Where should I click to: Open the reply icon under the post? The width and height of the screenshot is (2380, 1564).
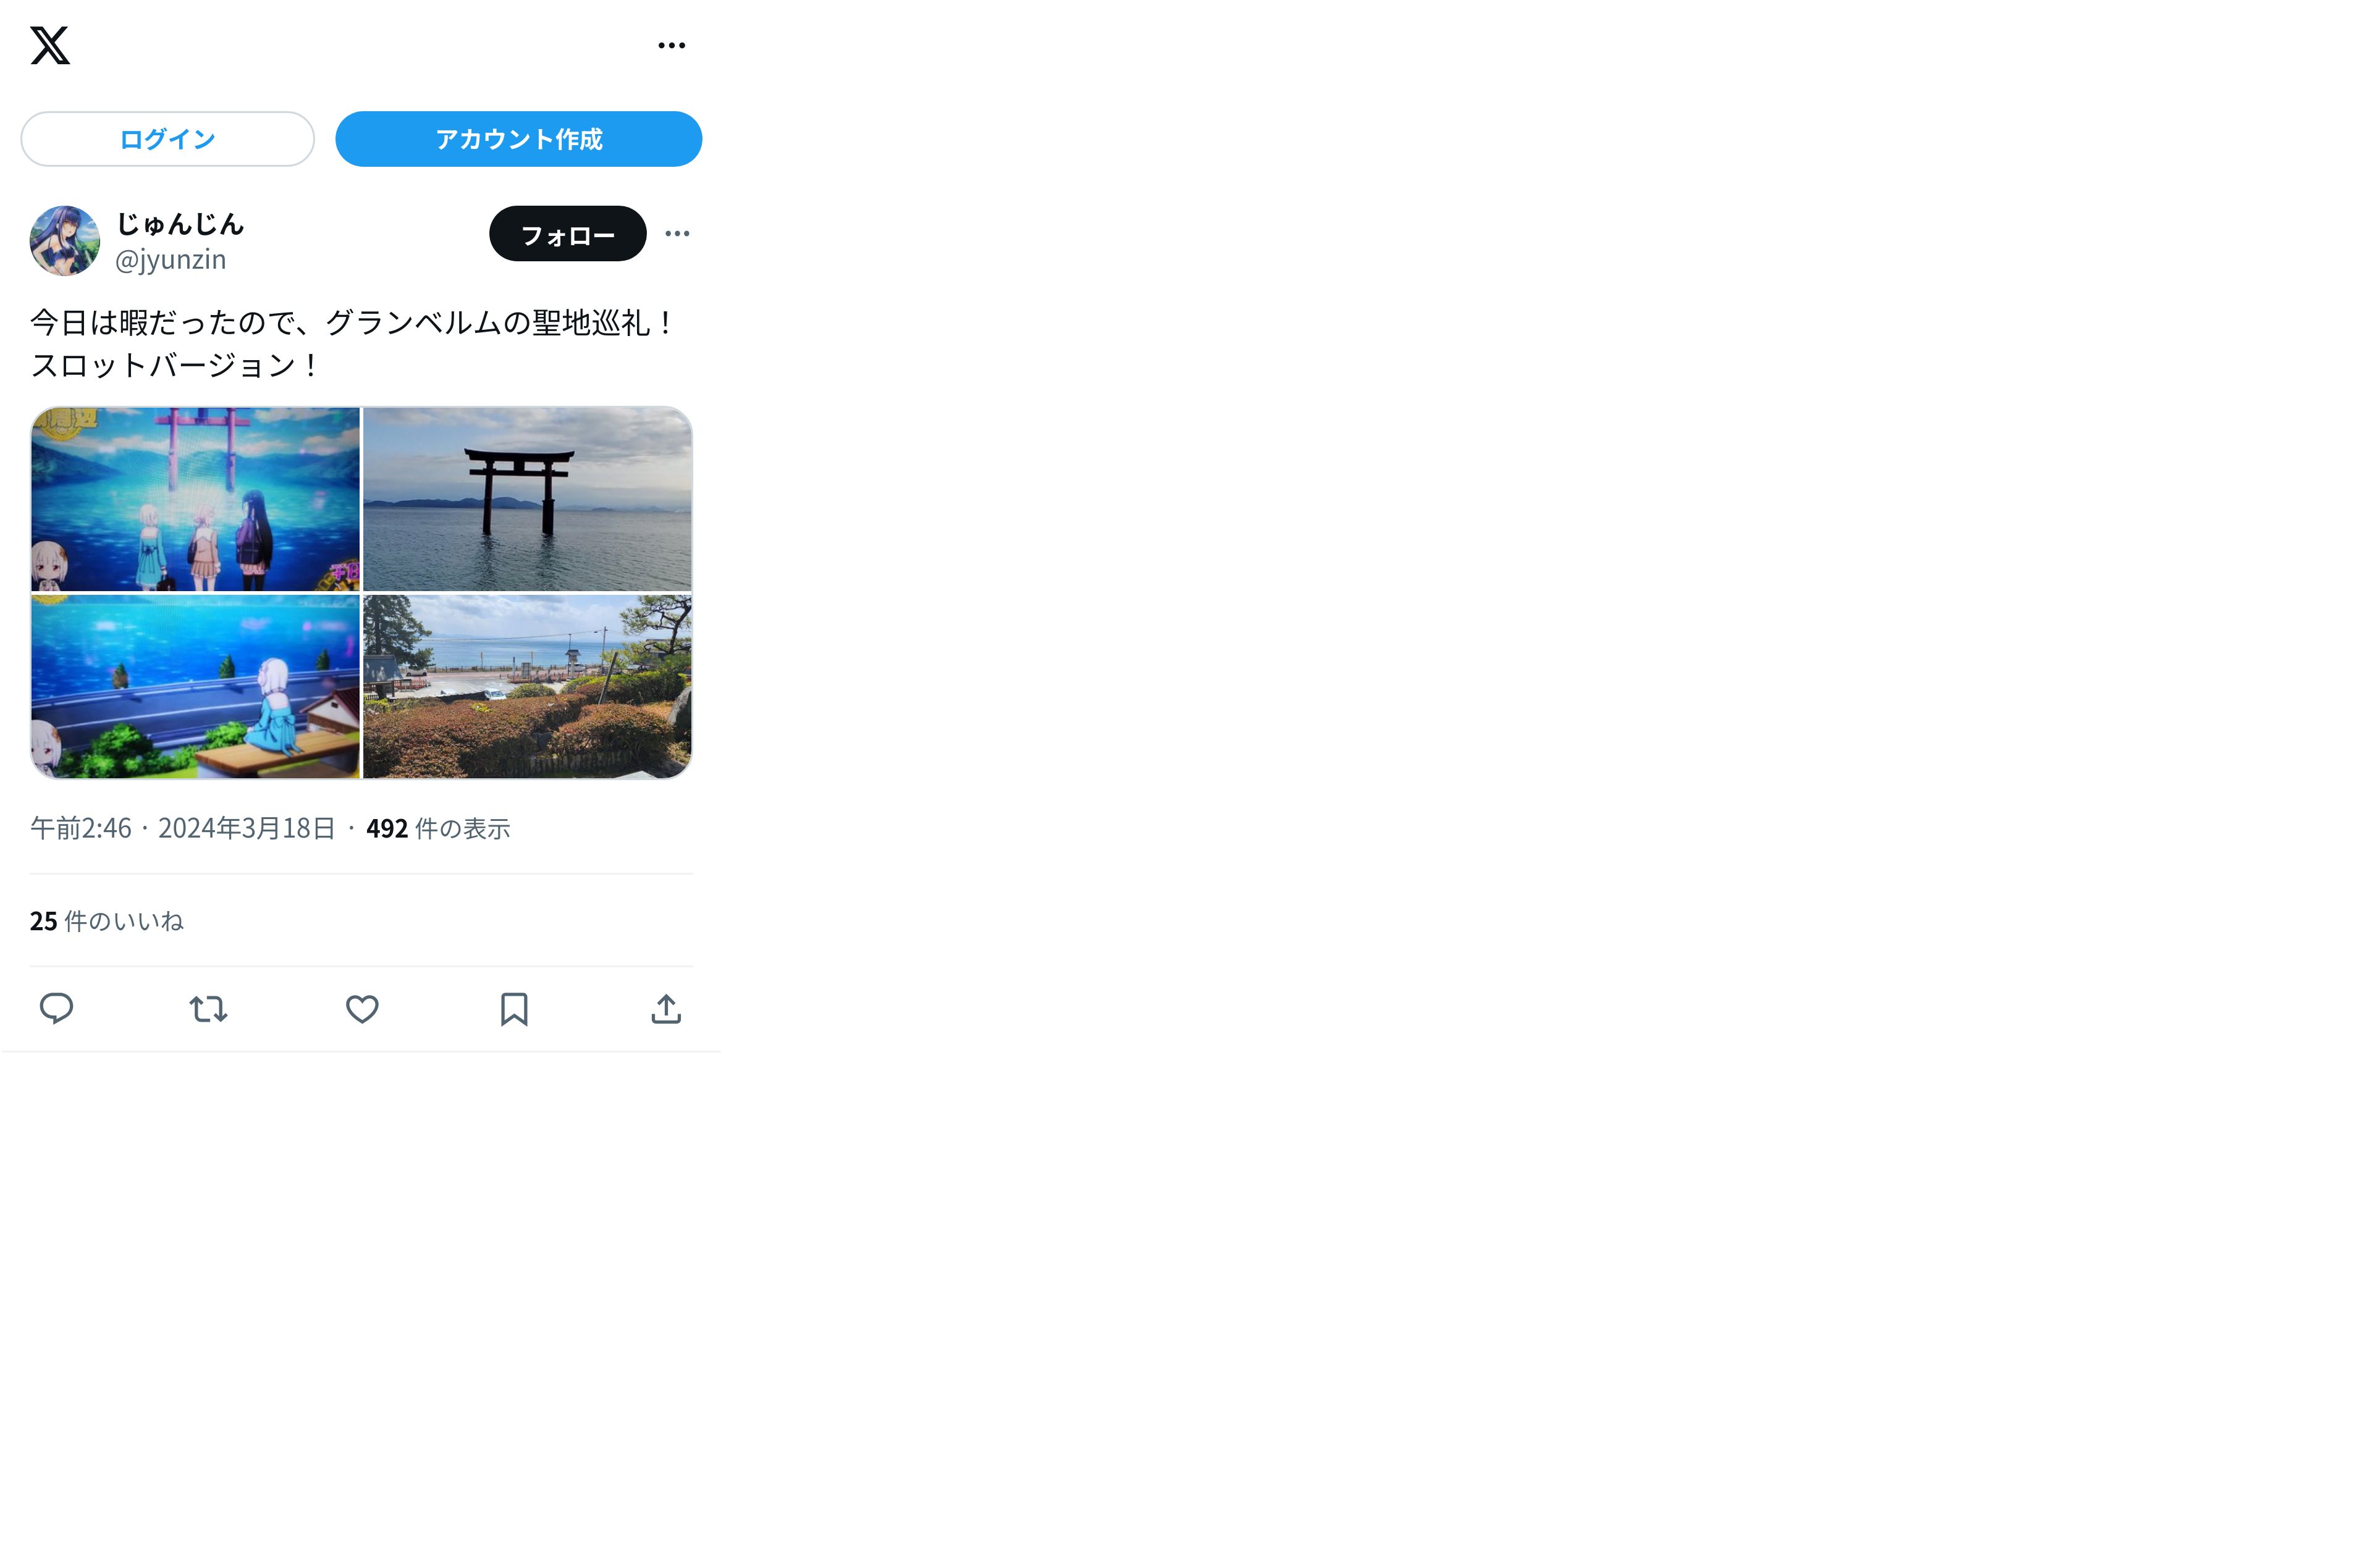56,1008
